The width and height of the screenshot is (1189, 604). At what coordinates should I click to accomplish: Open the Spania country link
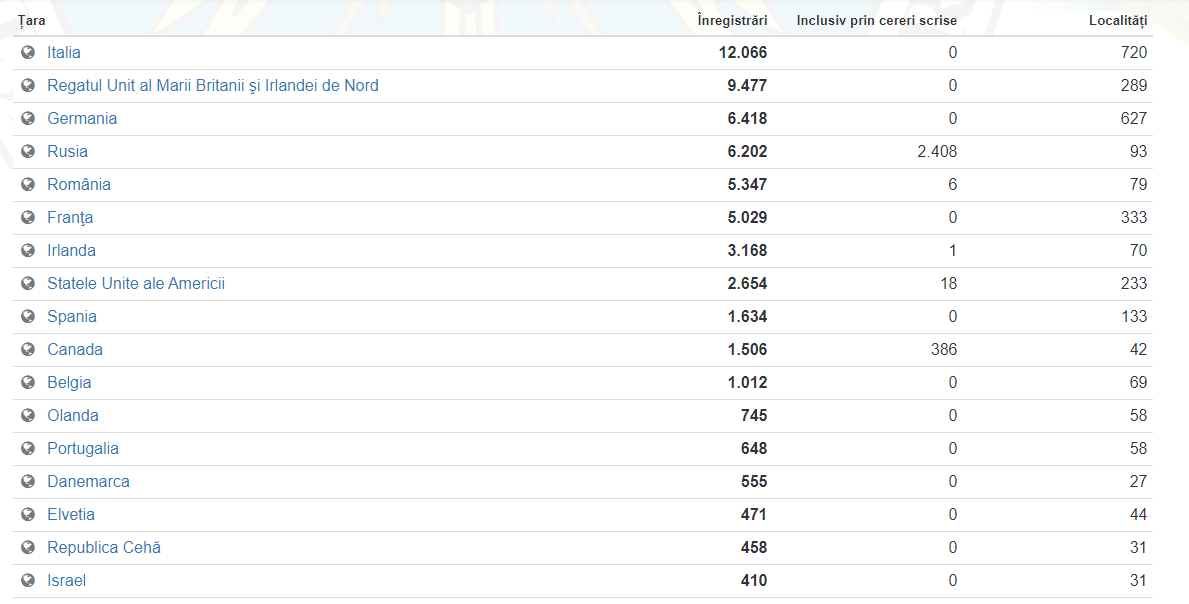72,316
